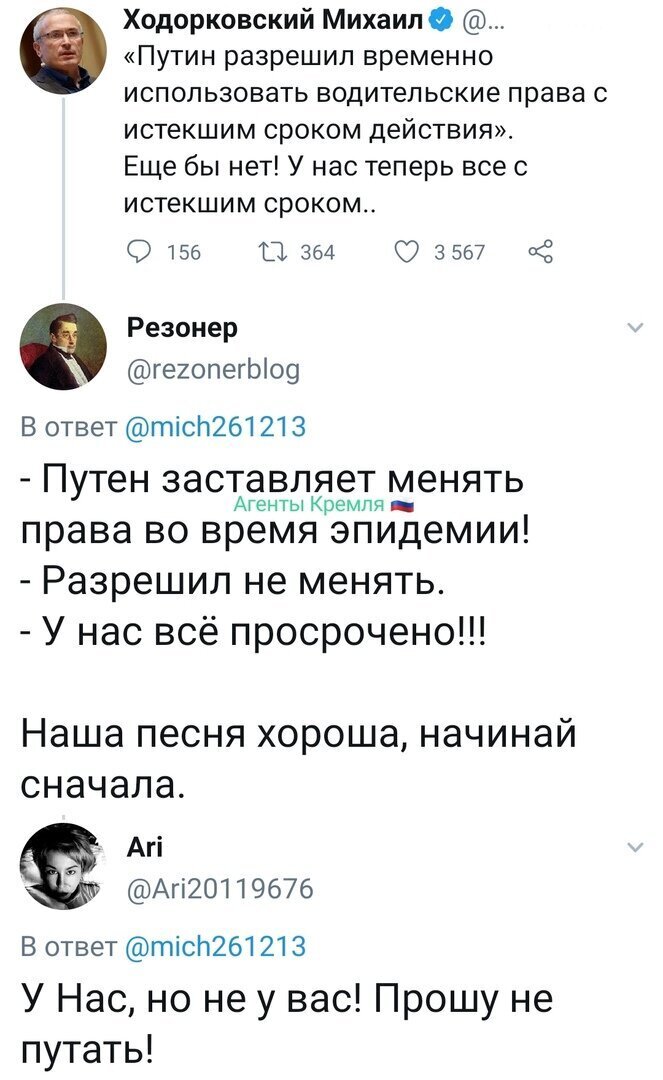Screen dimensions: 663x1080
Task: Click the Резонер display name
Action: pyautogui.click(x=182, y=328)
